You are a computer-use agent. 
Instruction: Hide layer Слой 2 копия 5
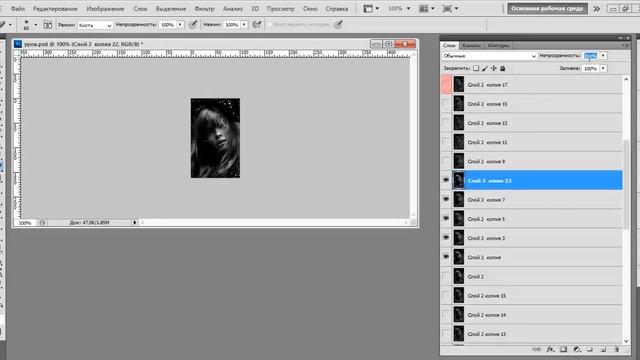coord(446,218)
